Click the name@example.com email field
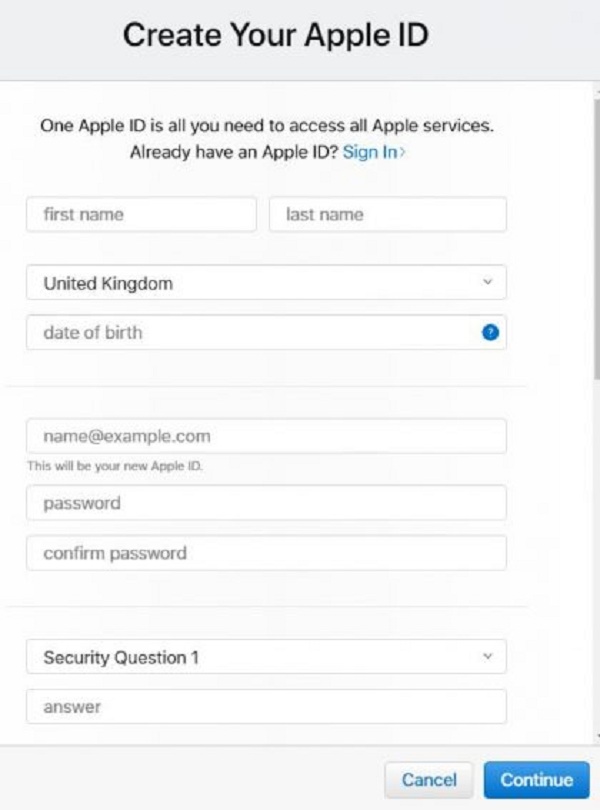The height and width of the screenshot is (810, 600). (x=266, y=436)
